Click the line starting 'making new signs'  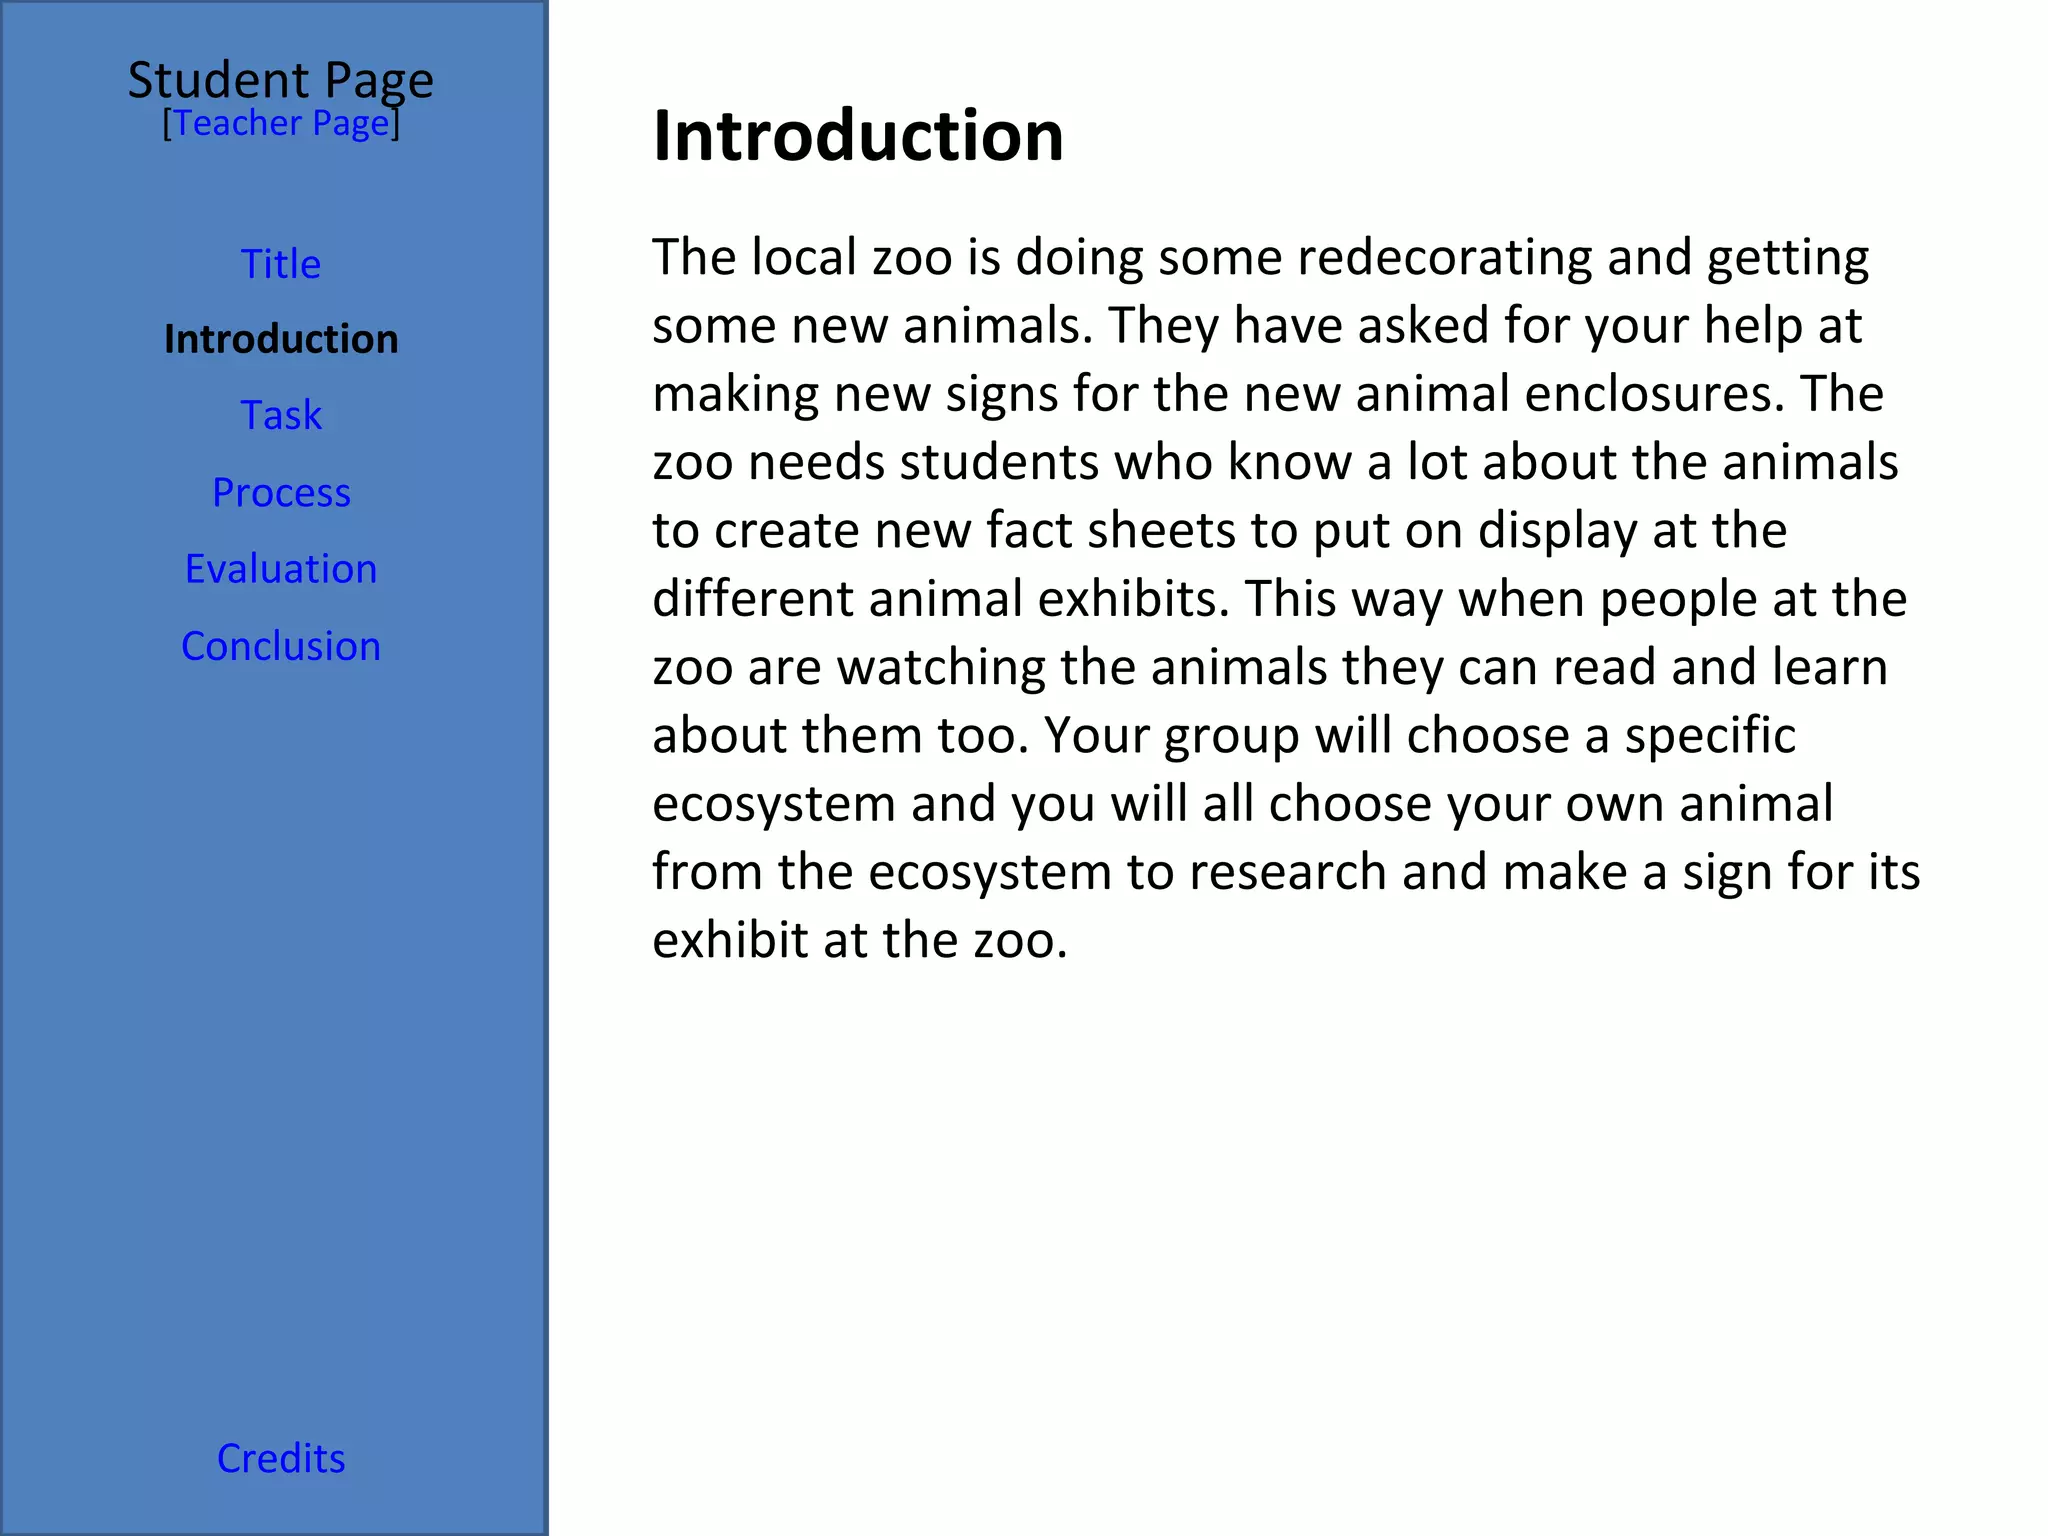[1268, 394]
